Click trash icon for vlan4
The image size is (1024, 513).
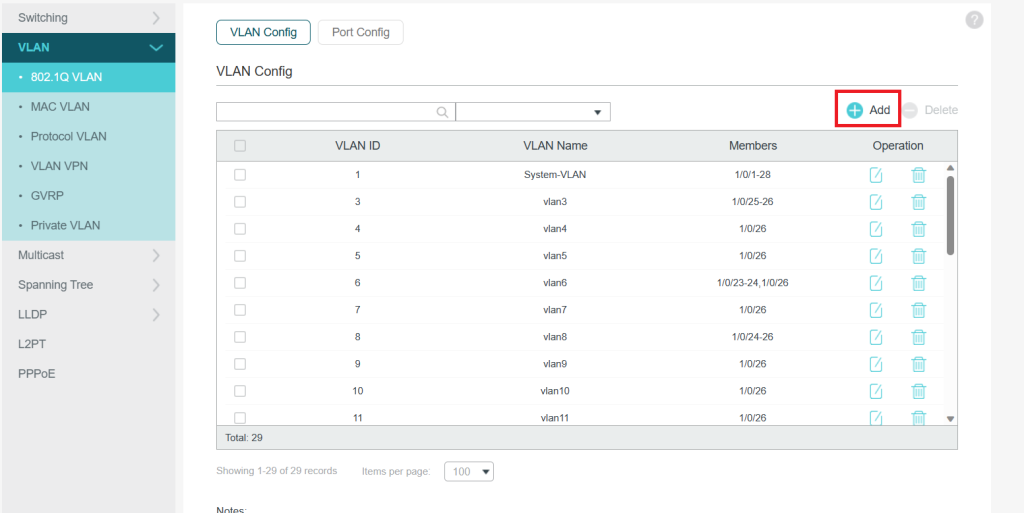pyautogui.click(x=918, y=229)
